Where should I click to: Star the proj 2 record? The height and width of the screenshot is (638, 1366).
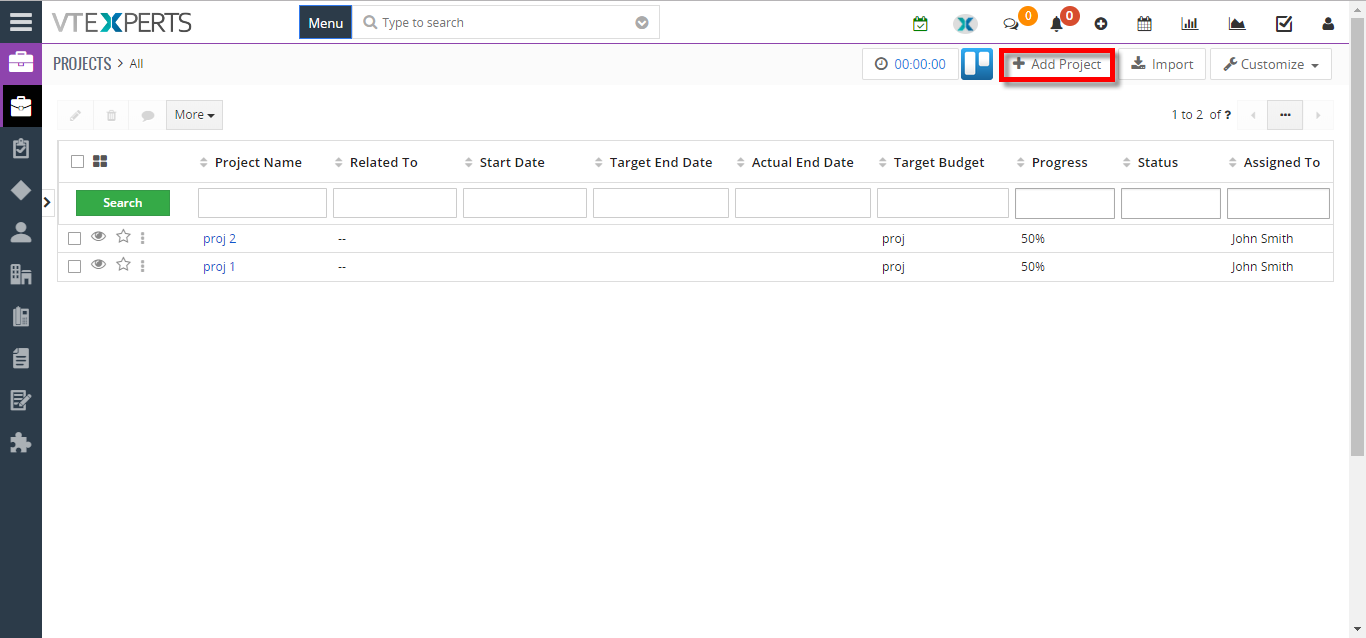[x=123, y=237]
